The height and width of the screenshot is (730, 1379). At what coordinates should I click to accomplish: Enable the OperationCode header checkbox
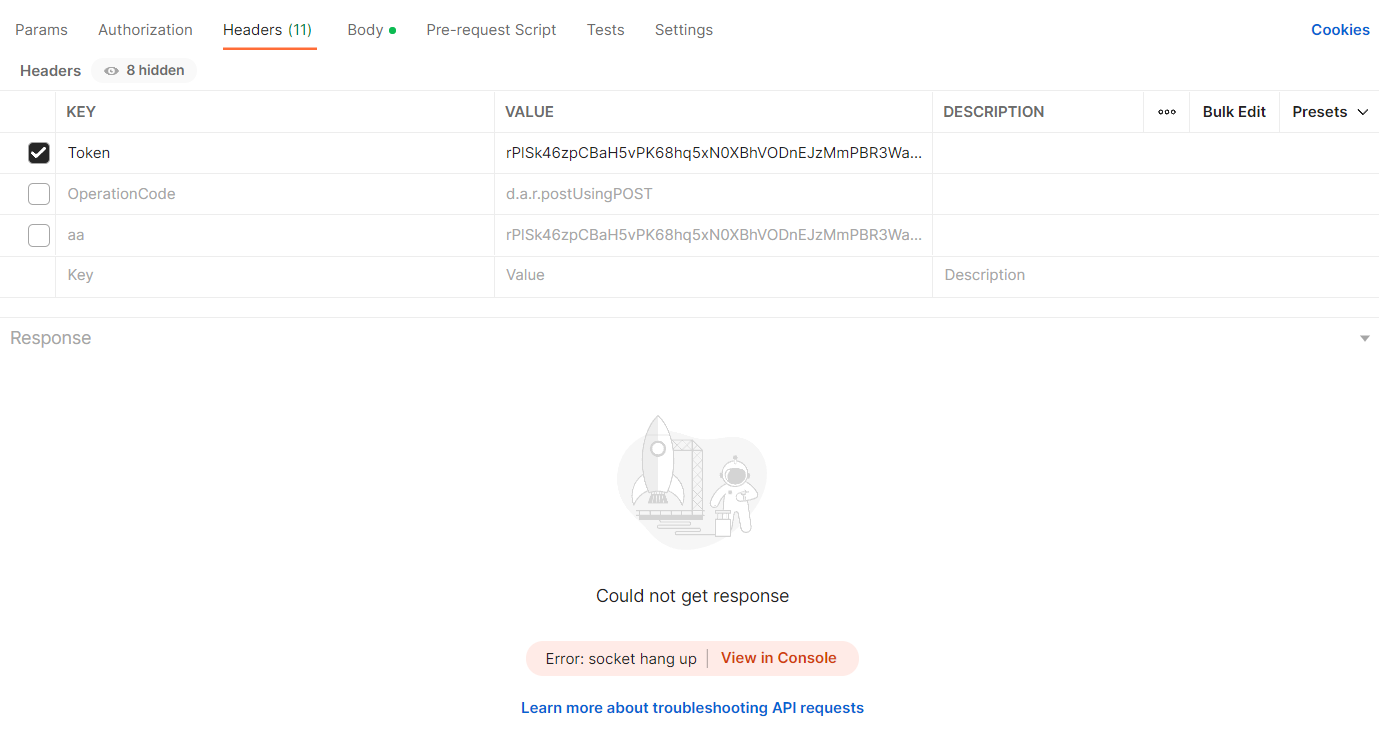[x=39, y=194]
